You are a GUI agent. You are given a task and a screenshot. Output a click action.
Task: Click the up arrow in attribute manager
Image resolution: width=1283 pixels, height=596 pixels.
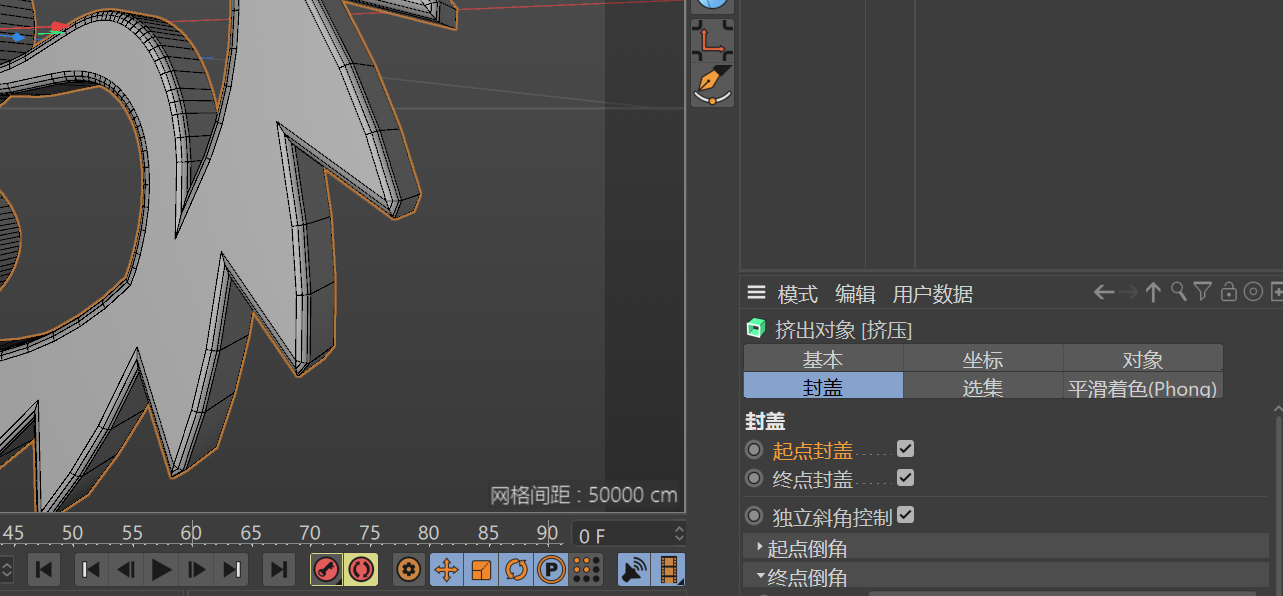[1153, 292]
